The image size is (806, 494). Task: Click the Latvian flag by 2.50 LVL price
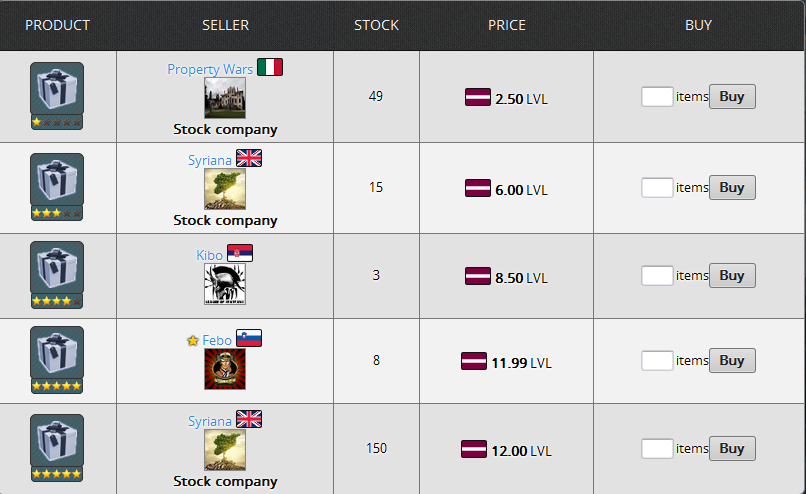point(478,97)
